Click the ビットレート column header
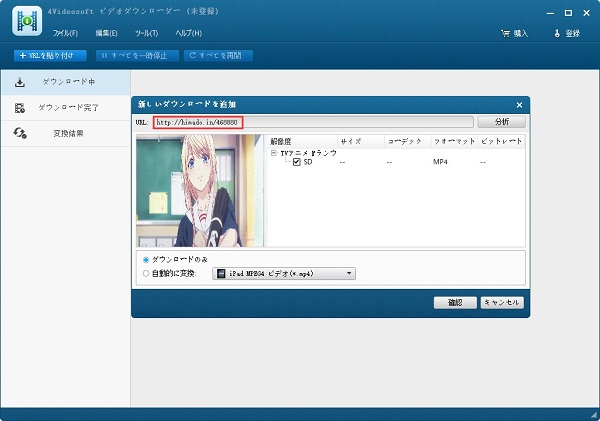This screenshot has height=421, width=600. [501, 142]
